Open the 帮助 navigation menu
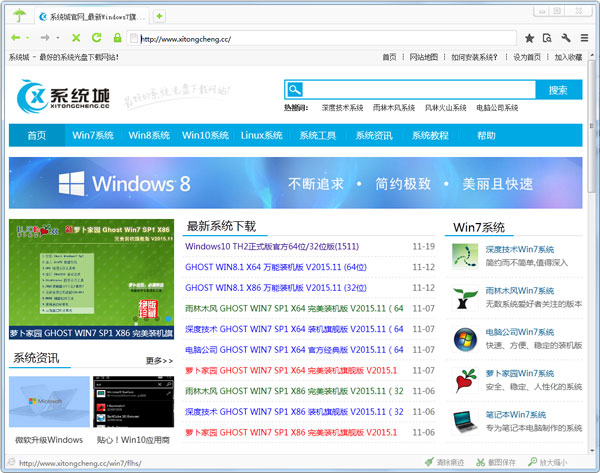The image size is (600, 473). [486, 135]
